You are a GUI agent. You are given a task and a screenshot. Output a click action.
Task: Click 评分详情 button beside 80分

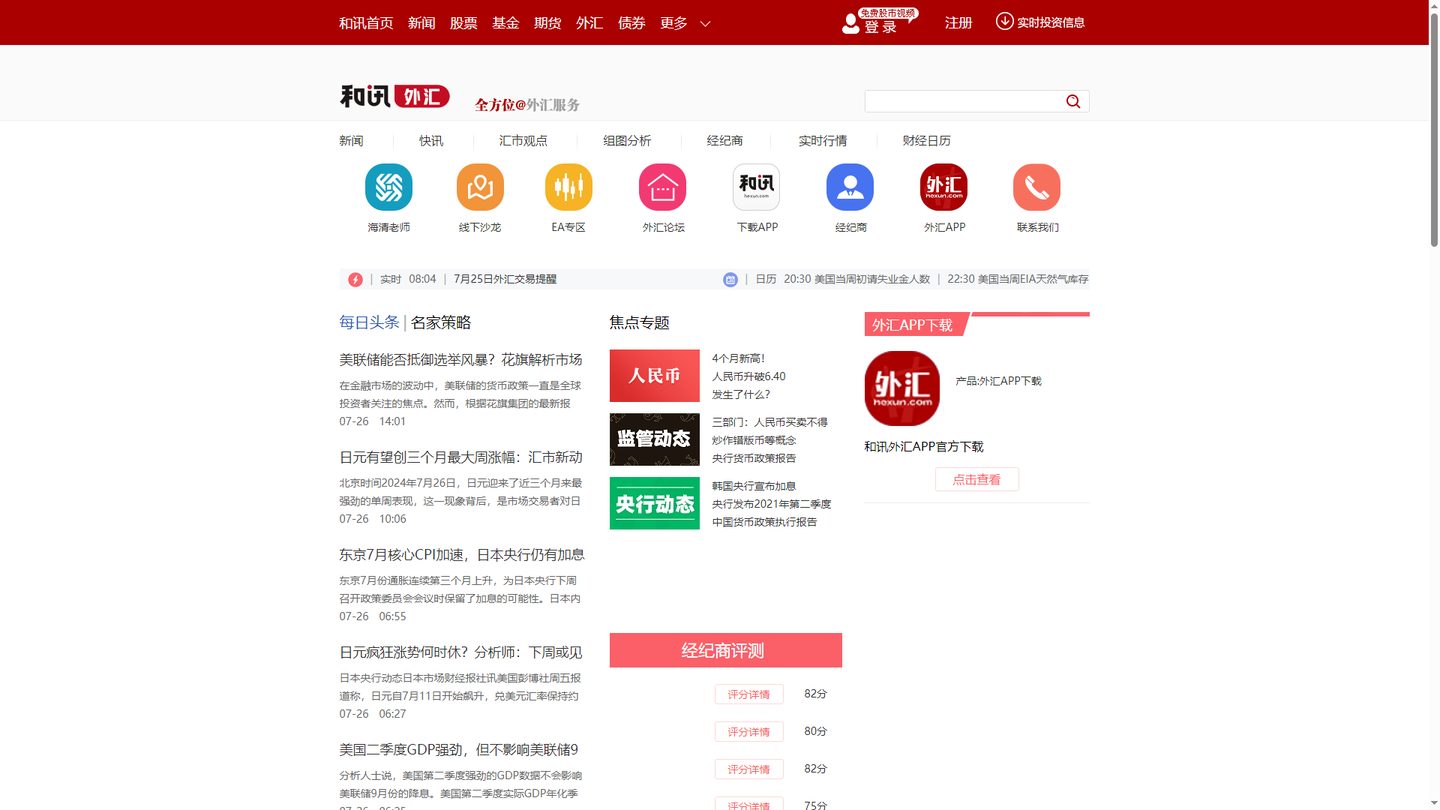(x=749, y=732)
